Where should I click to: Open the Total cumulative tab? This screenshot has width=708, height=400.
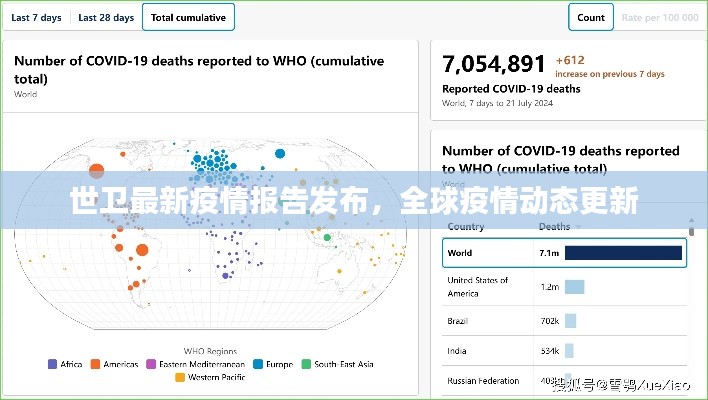click(x=189, y=17)
